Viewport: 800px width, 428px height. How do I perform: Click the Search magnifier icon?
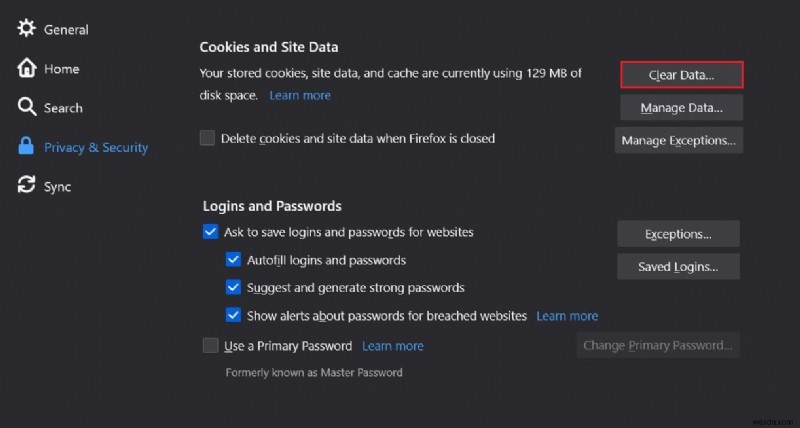(26, 107)
